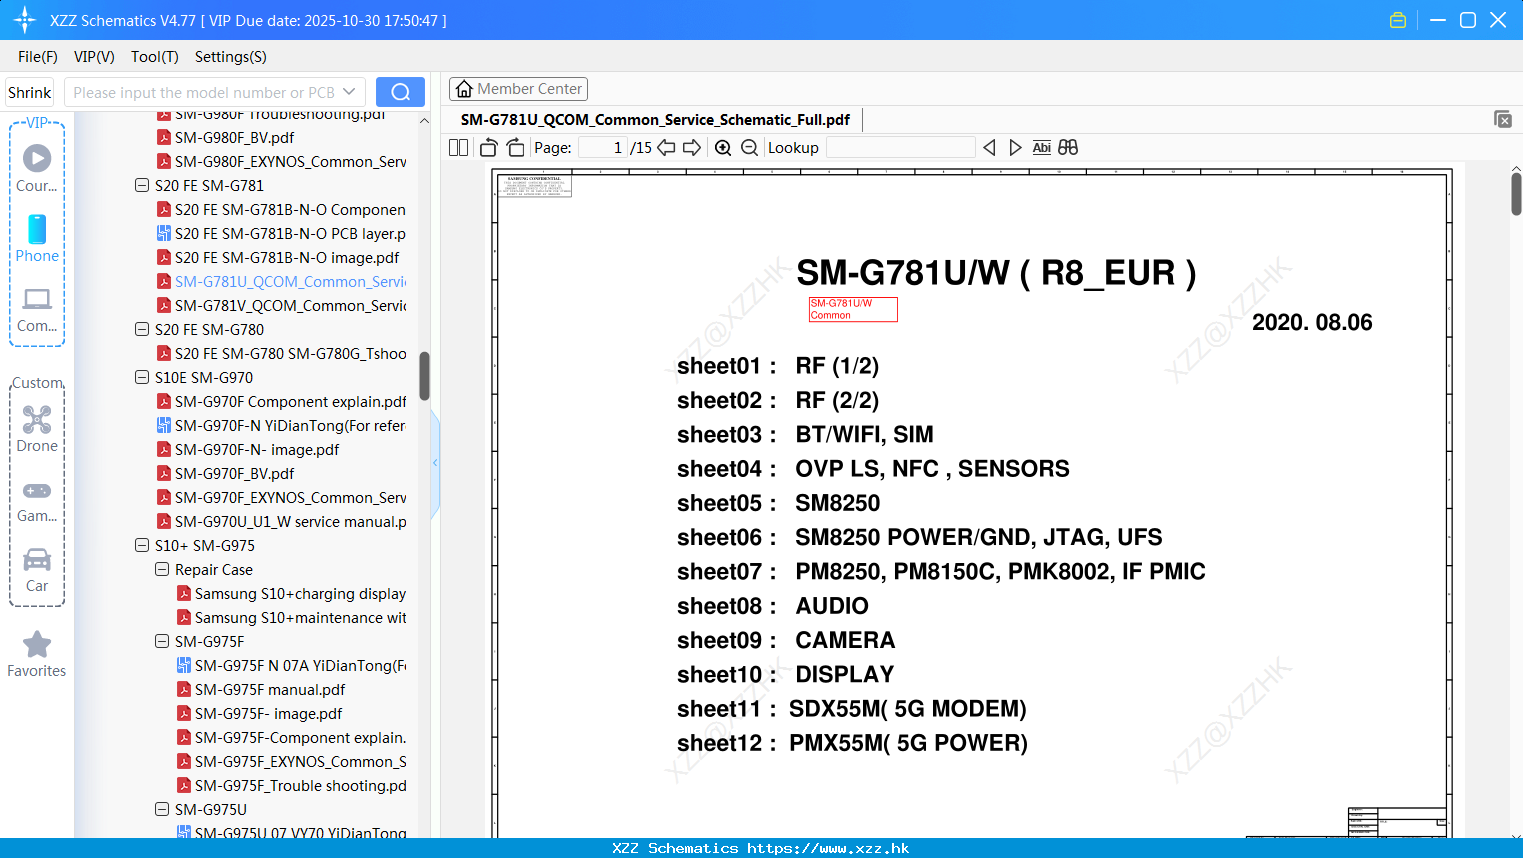Click the SM-G781U/W Common annotation box
This screenshot has height=858, width=1523.
pos(853,309)
